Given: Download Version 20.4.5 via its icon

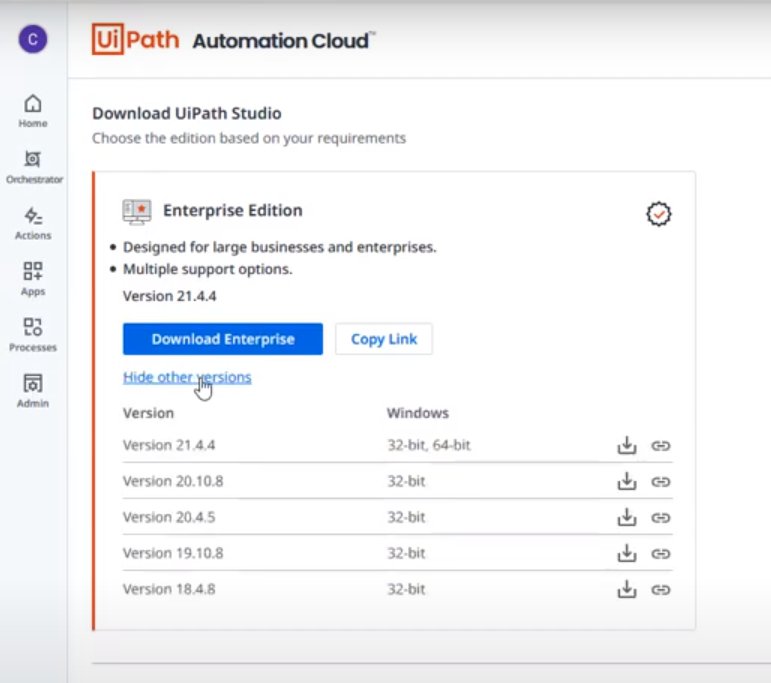Looking at the screenshot, I should coord(627,517).
